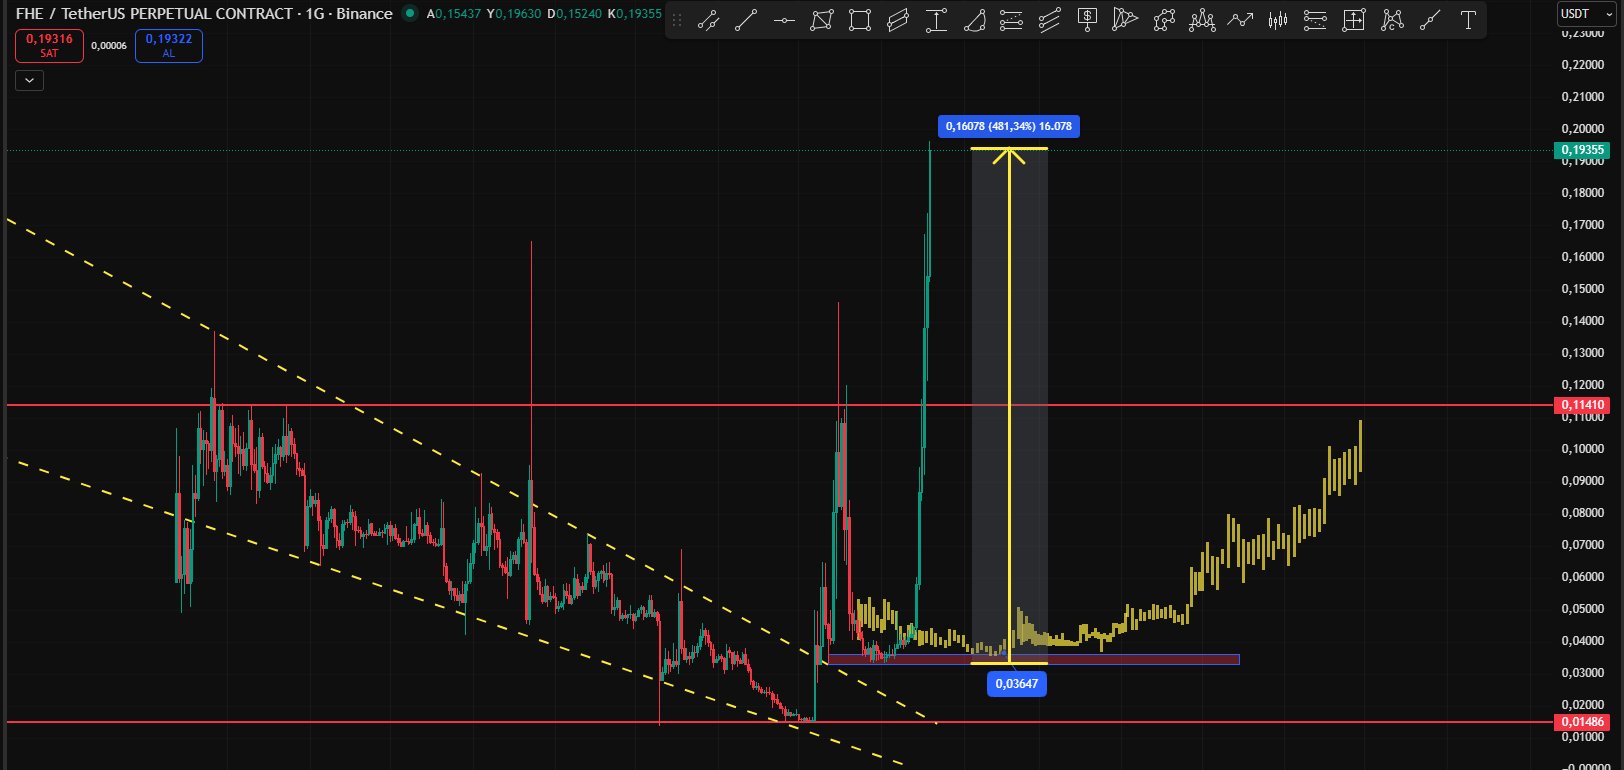Screen dimensions: 1624x770
Task: Click the green market status indicator
Action: click(410, 13)
